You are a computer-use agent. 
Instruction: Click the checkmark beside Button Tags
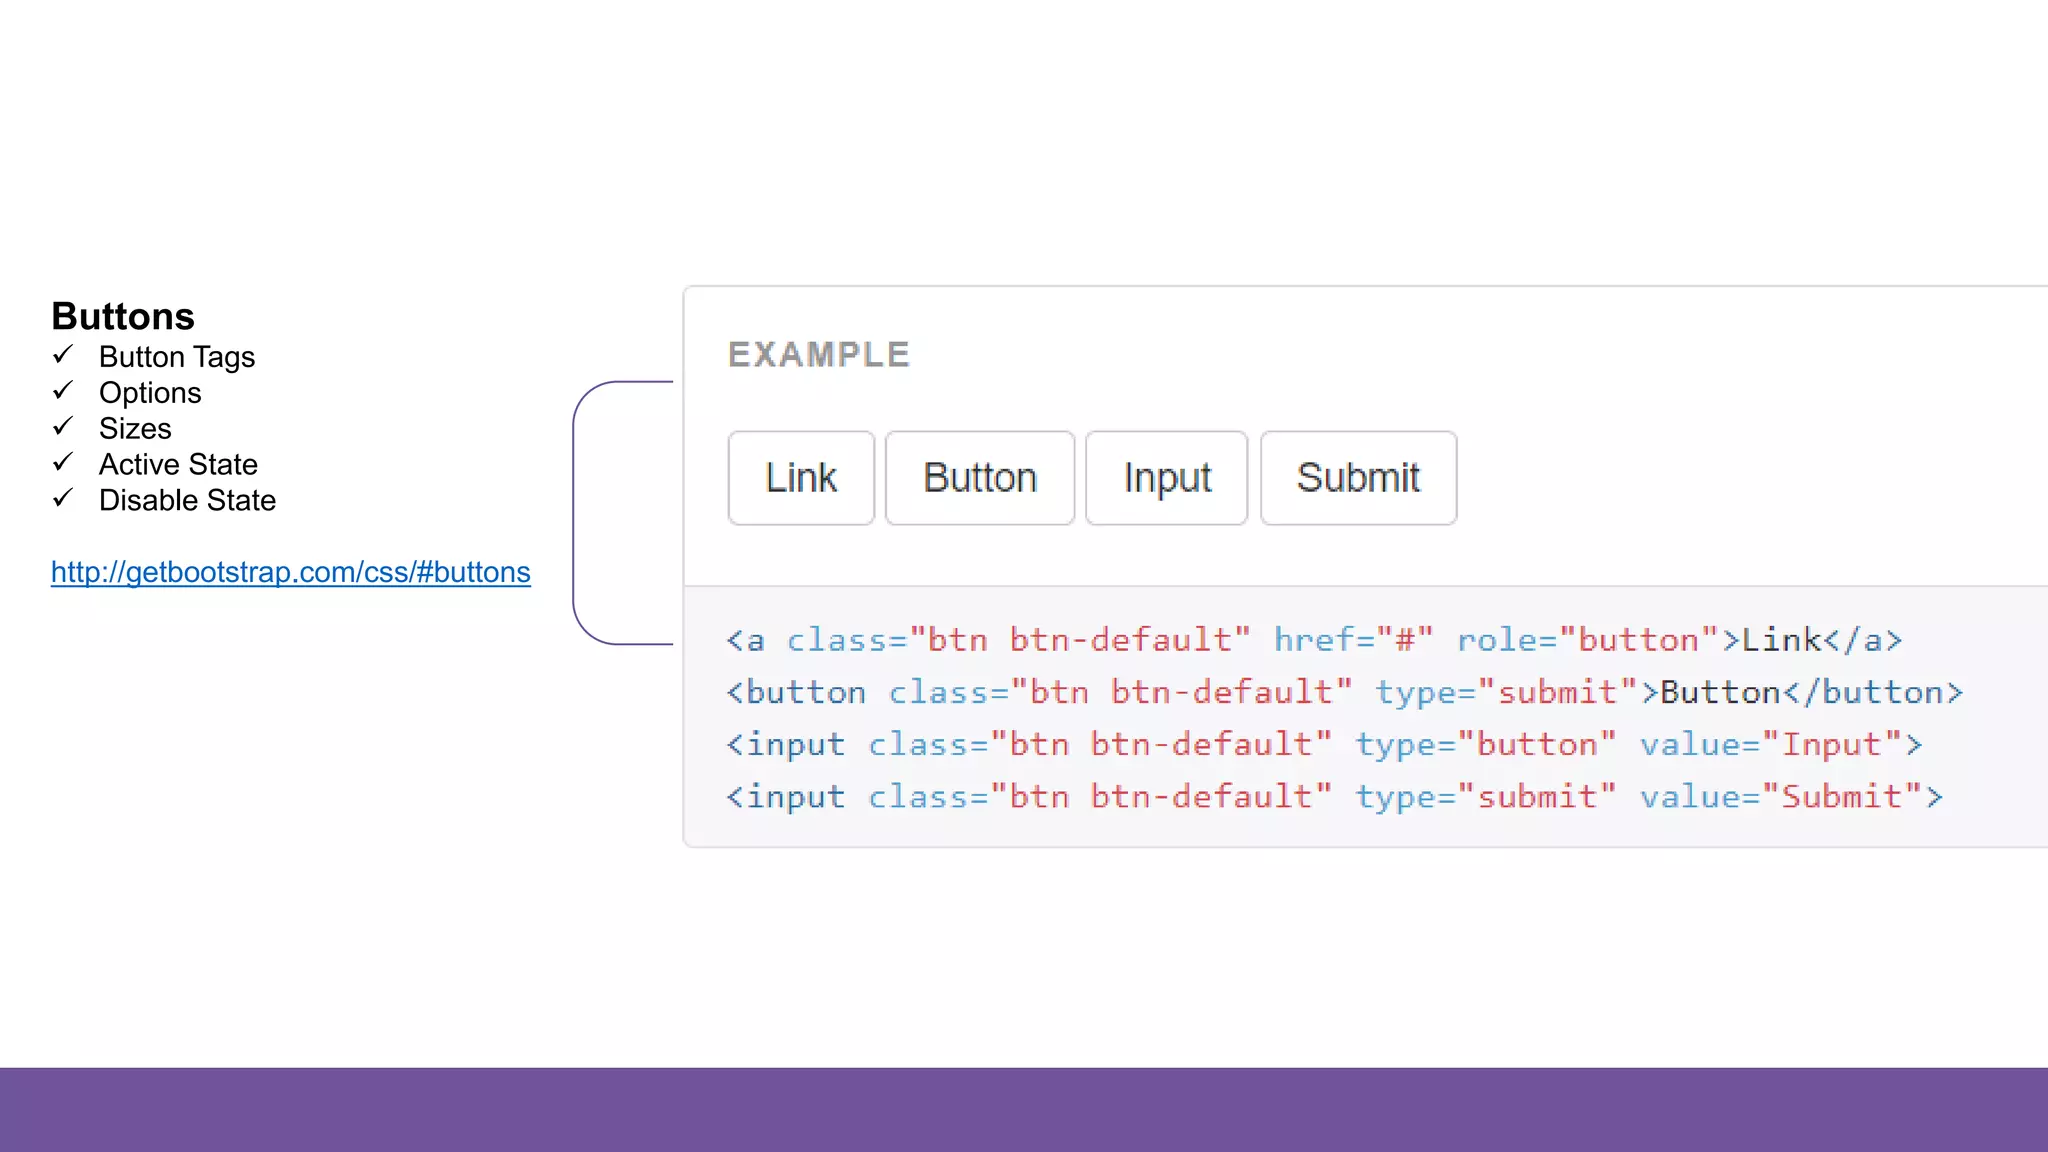point(63,355)
